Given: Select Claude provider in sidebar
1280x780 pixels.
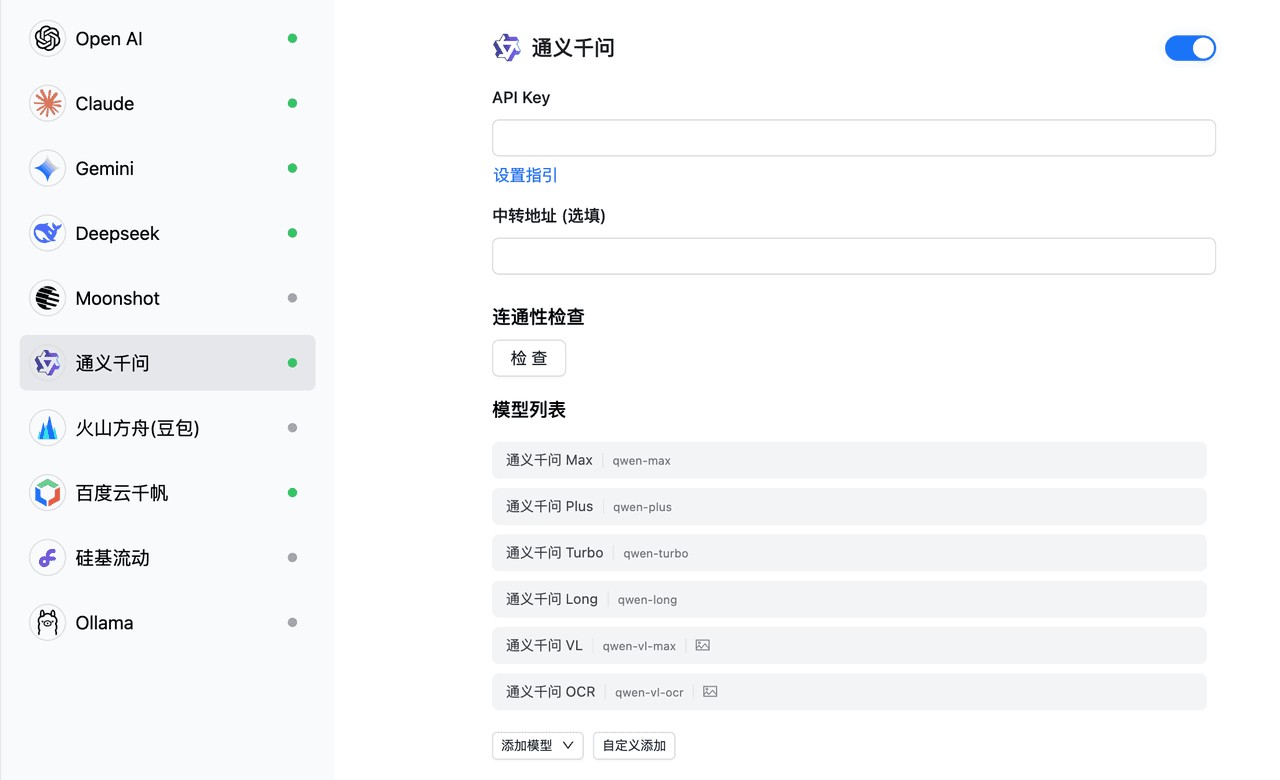Looking at the screenshot, I should (x=168, y=103).
